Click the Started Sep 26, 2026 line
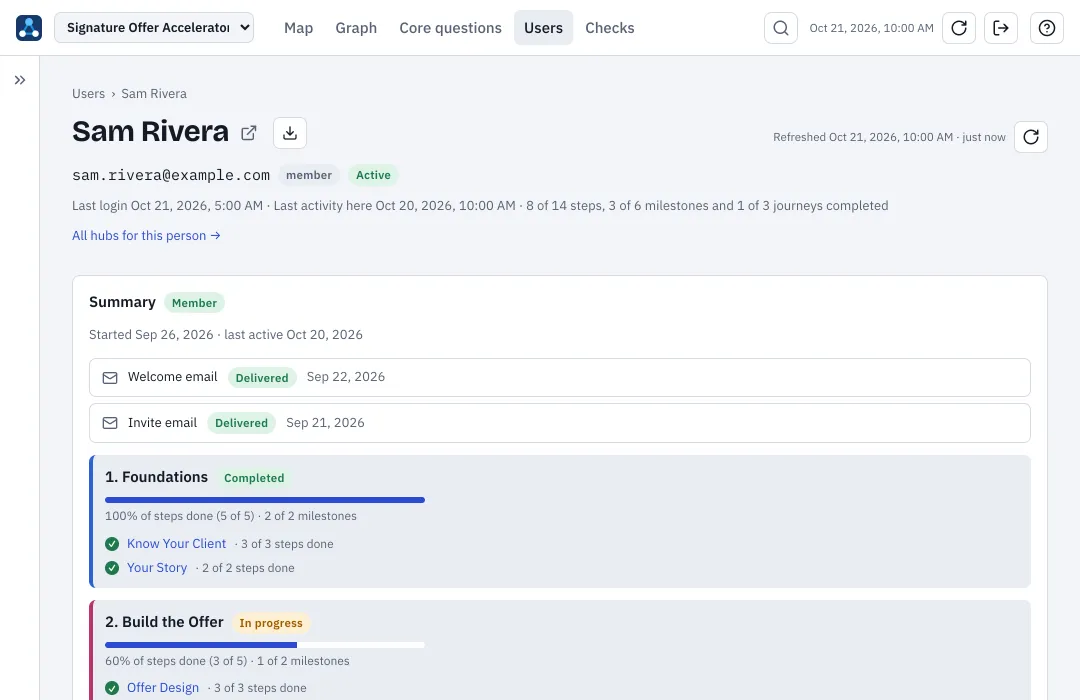 pos(225,334)
